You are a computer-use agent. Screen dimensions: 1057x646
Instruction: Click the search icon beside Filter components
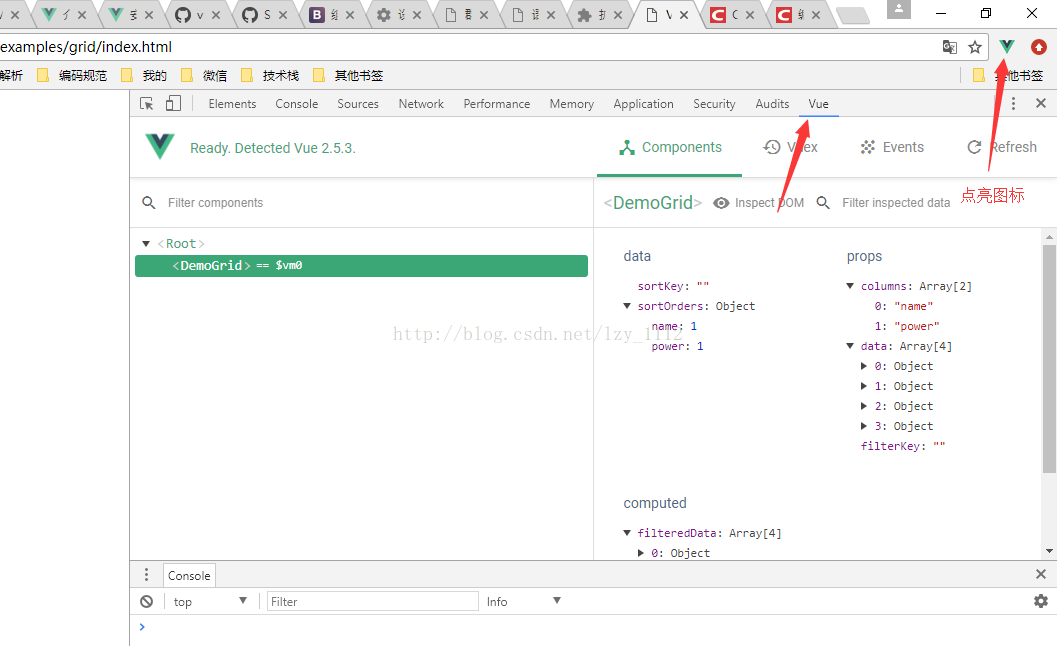(x=149, y=202)
